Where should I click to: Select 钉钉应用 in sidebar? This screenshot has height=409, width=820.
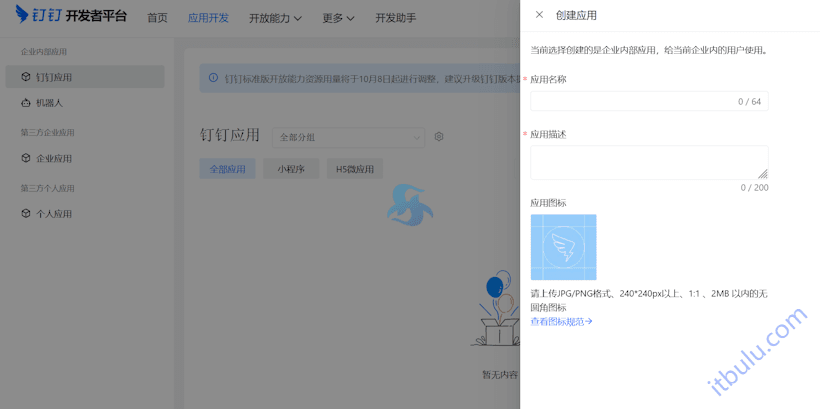coord(85,77)
